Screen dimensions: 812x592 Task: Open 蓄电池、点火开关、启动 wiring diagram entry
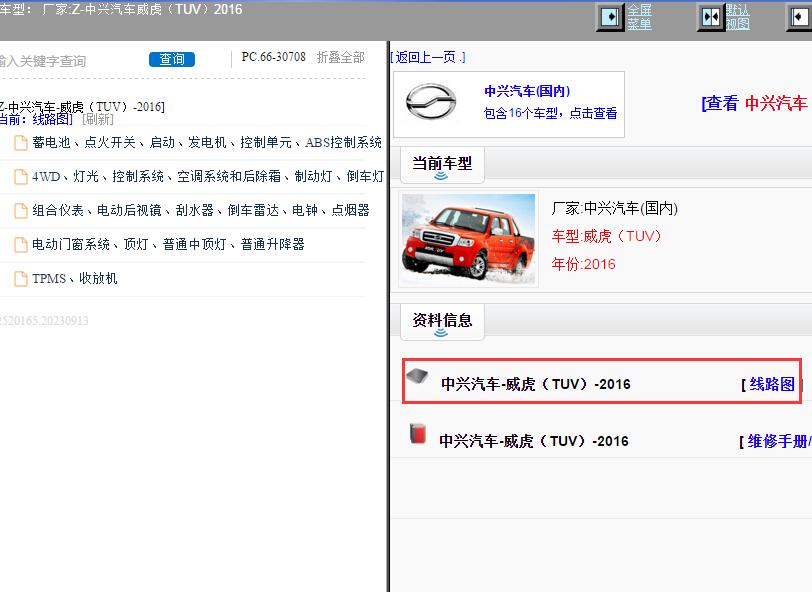pyautogui.click(x=207, y=142)
